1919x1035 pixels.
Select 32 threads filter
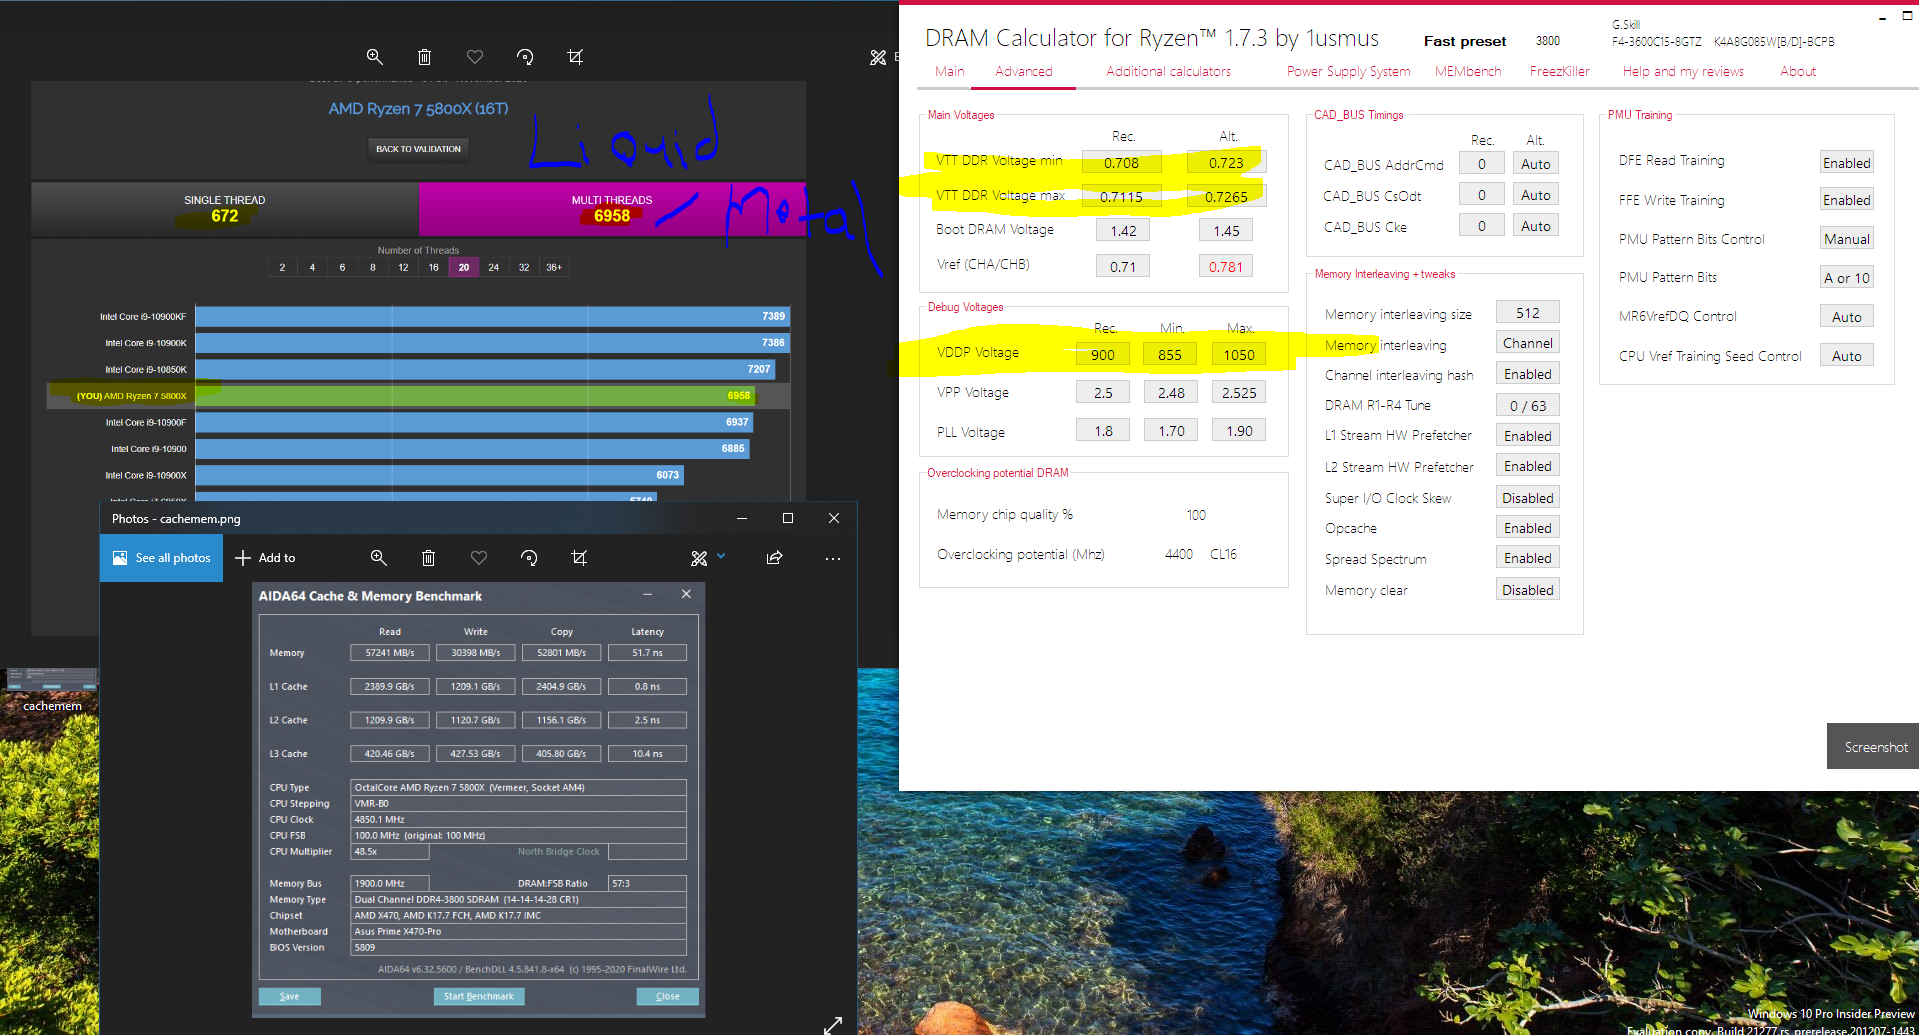523,267
